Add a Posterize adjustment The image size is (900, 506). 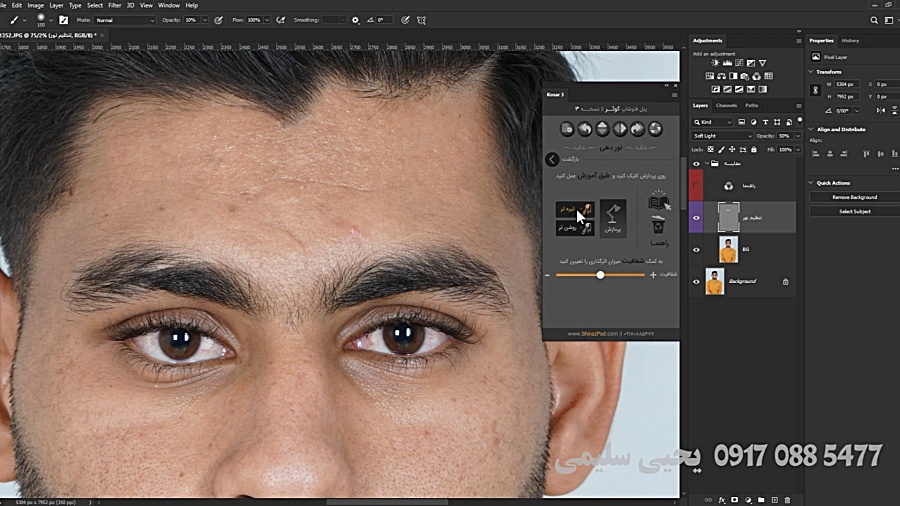click(x=727, y=89)
